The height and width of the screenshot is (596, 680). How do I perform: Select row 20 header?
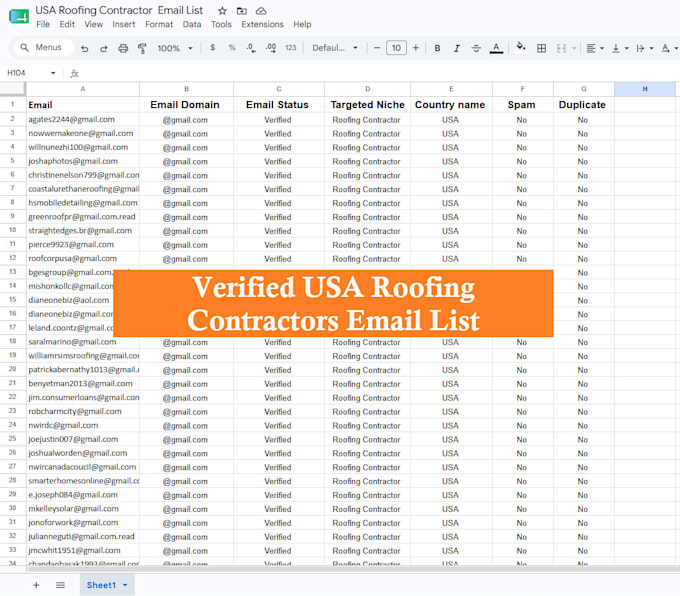click(13, 370)
